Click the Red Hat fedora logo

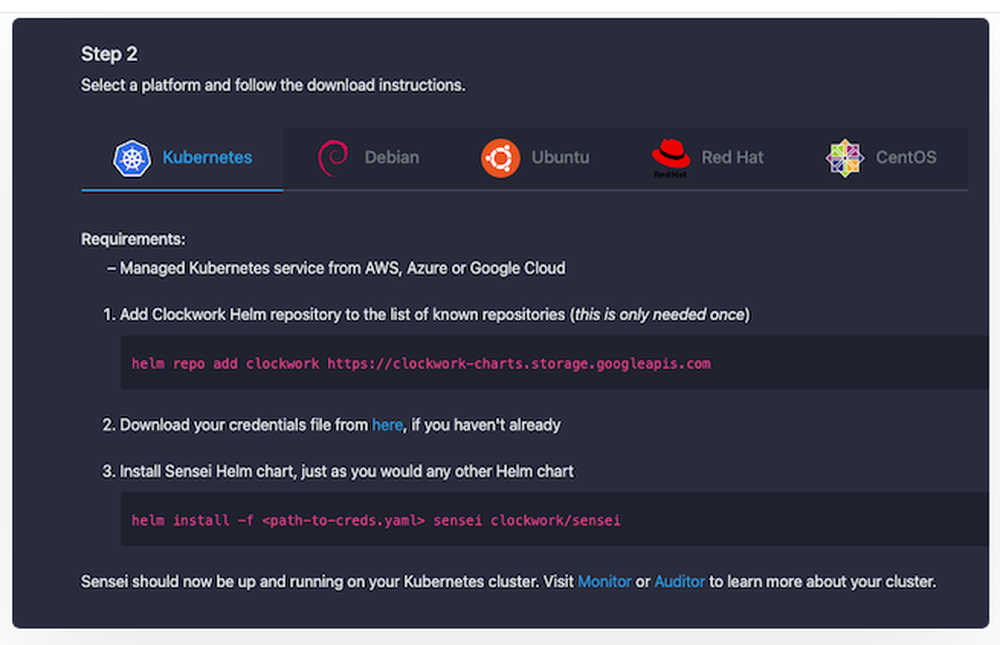pyautogui.click(x=670, y=158)
